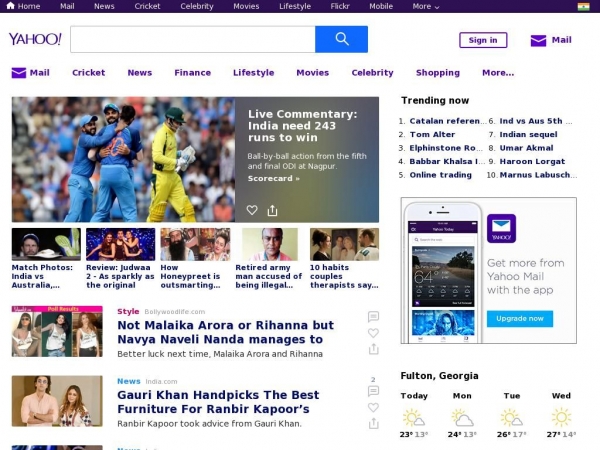Open Mobile from the top bar
This screenshot has height=450, width=600.
pyautogui.click(x=381, y=6)
